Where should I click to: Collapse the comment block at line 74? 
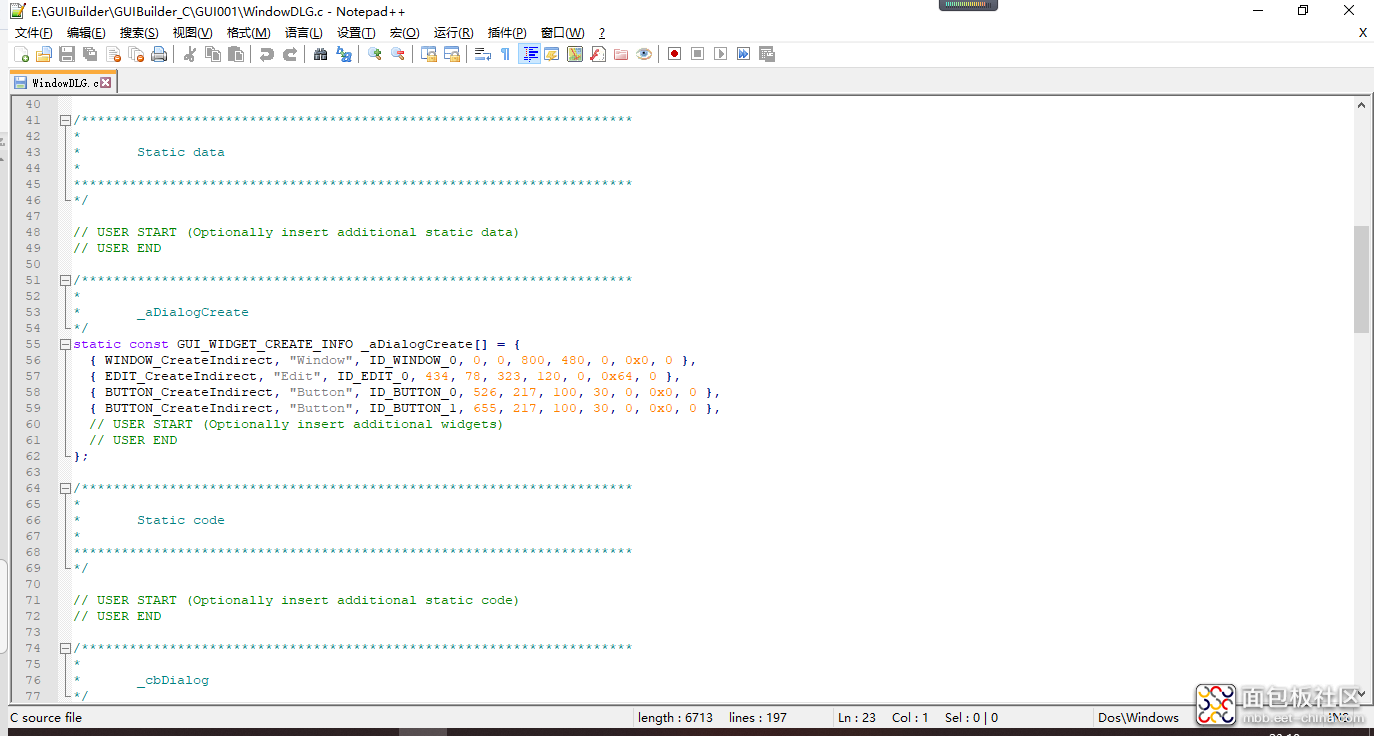coord(65,648)
